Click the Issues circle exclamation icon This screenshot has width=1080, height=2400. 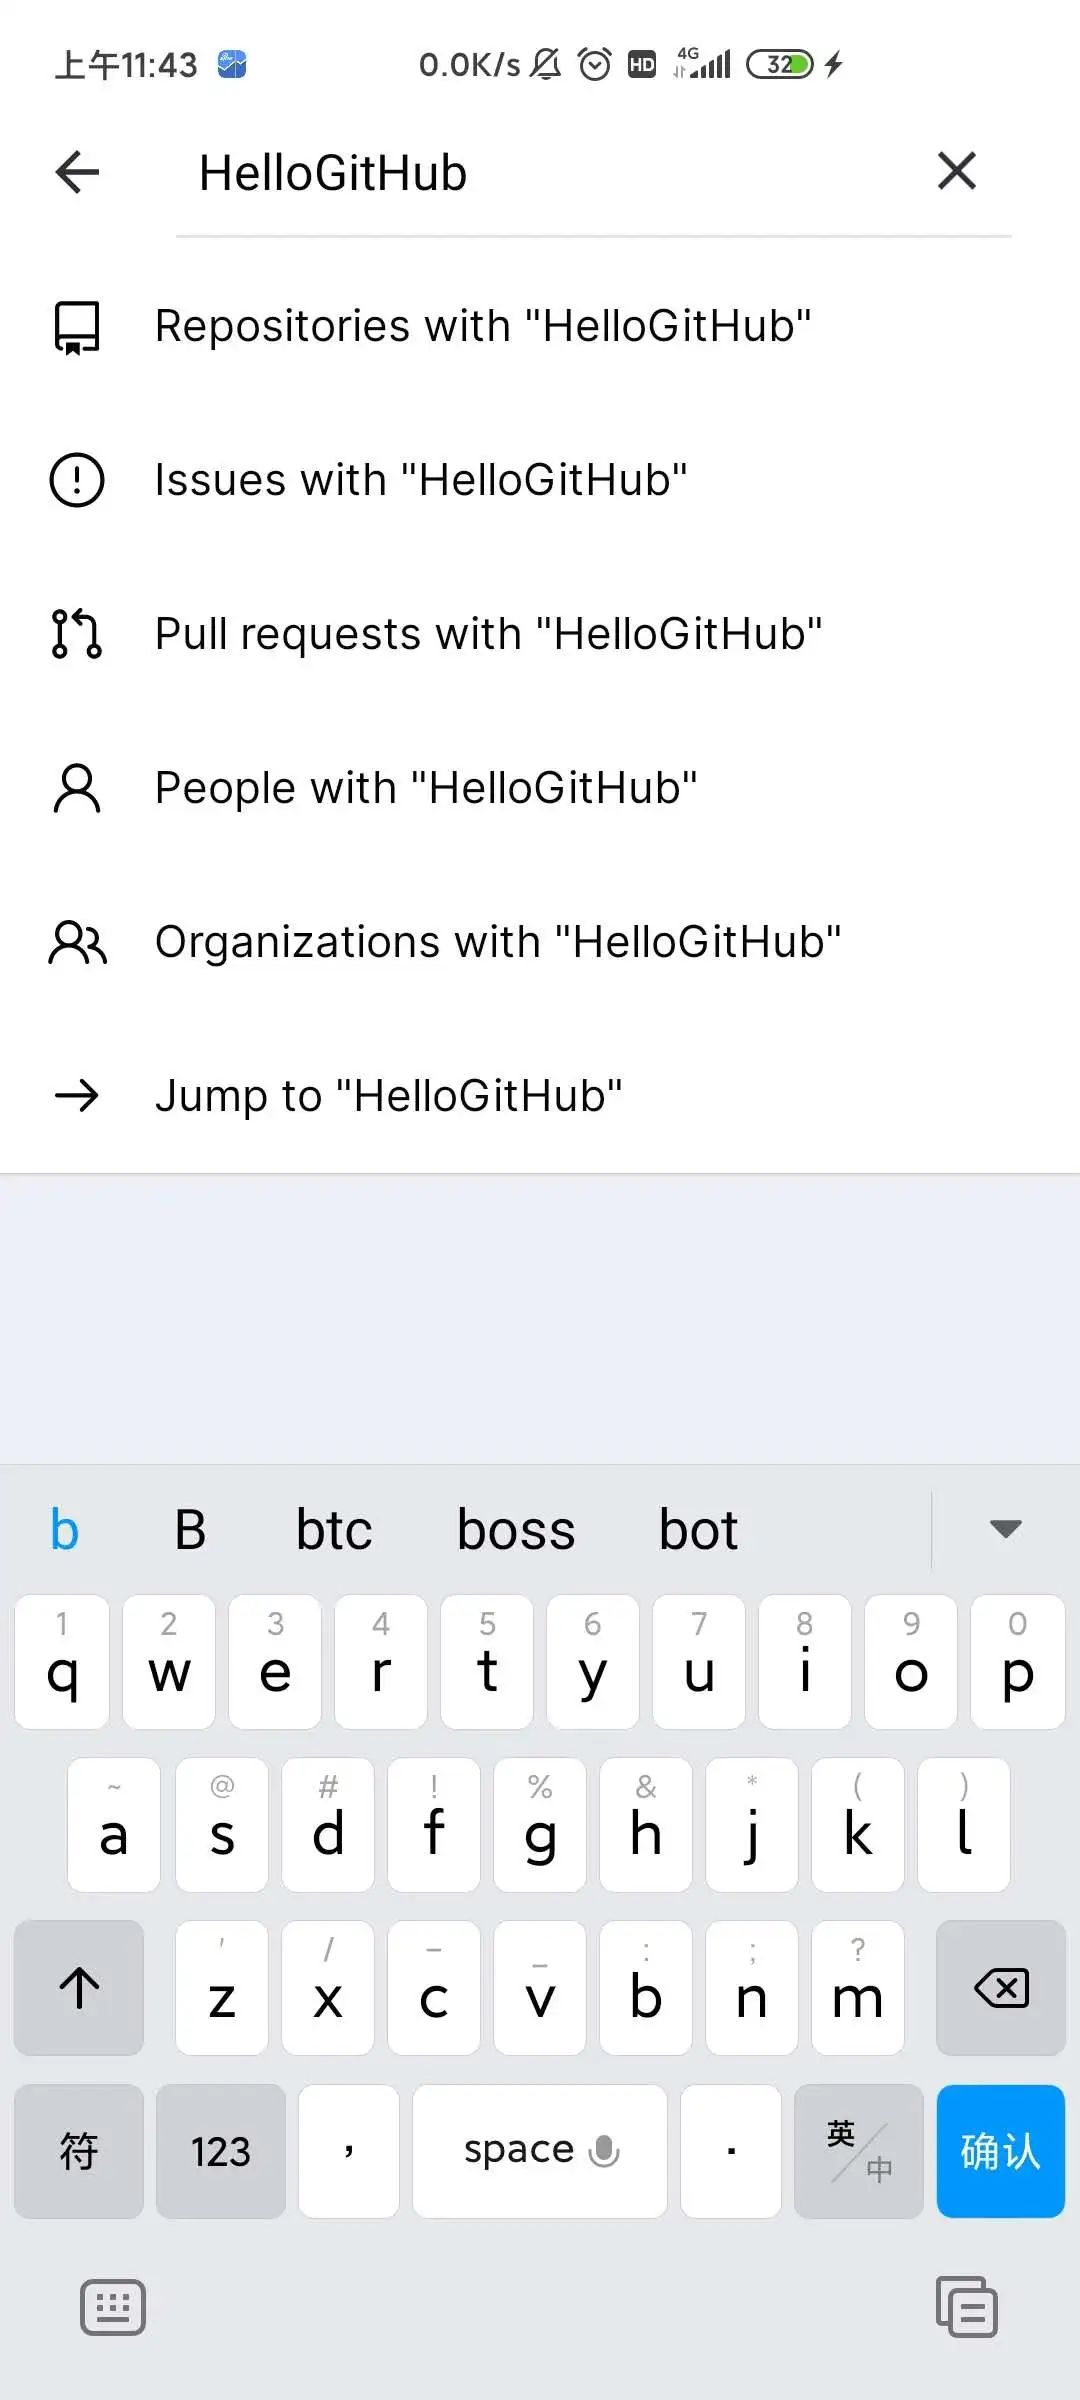[x=77, y=480]
